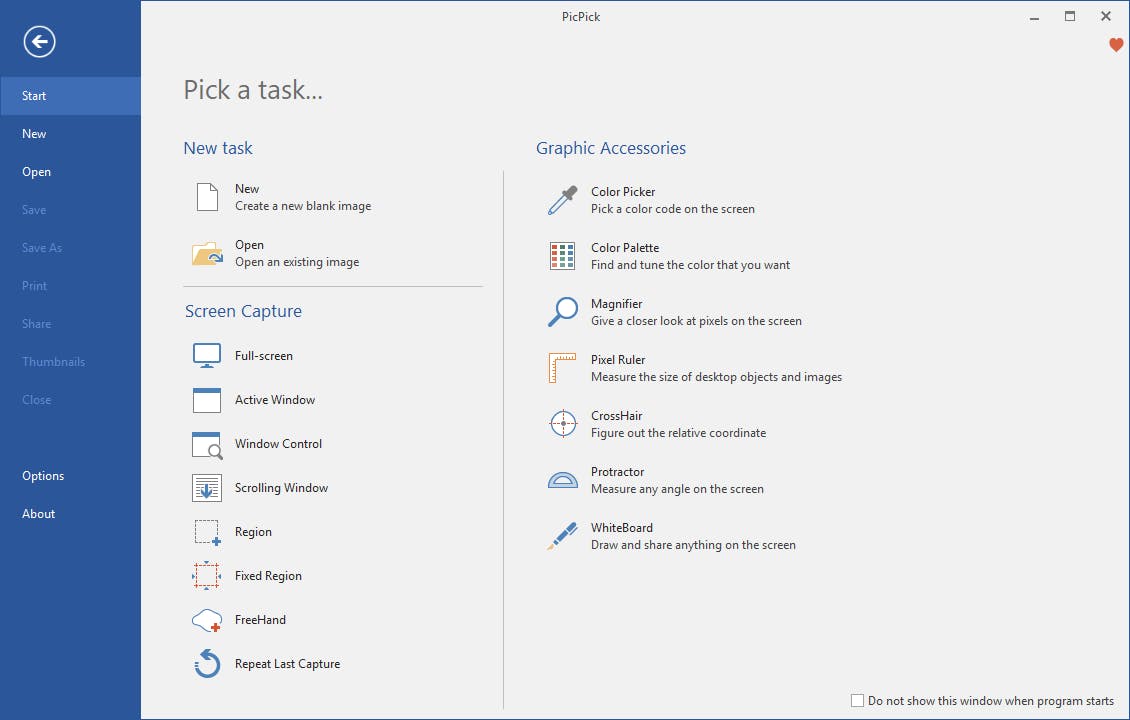The image size is (1130, 720).
Task: Open the Protractor icon
Action: [563, 480]
